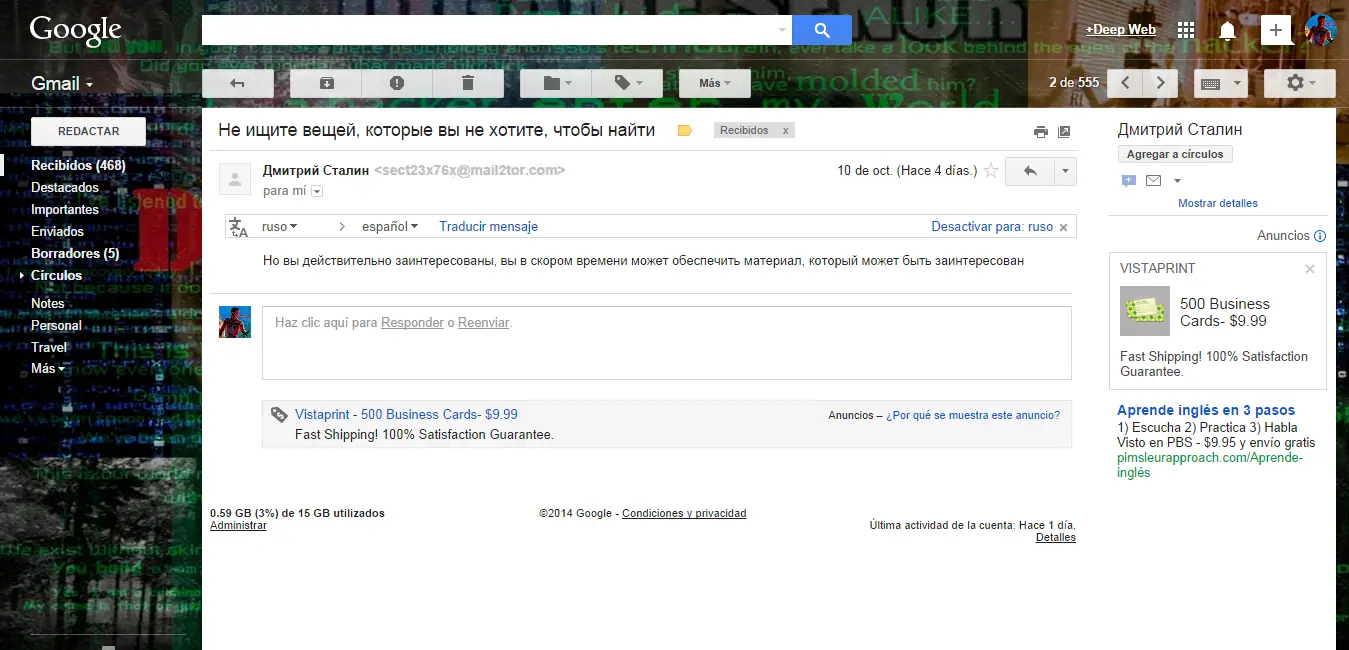Click in the reply text box

[667, 343]
